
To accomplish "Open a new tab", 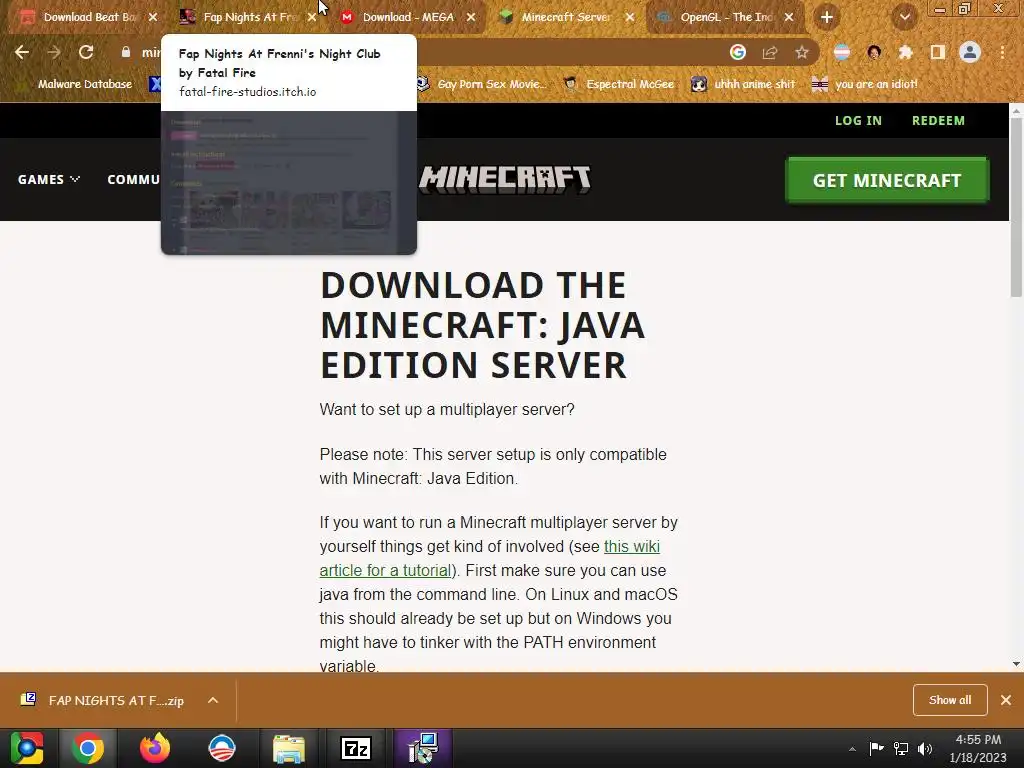I will tap(827, 17).
